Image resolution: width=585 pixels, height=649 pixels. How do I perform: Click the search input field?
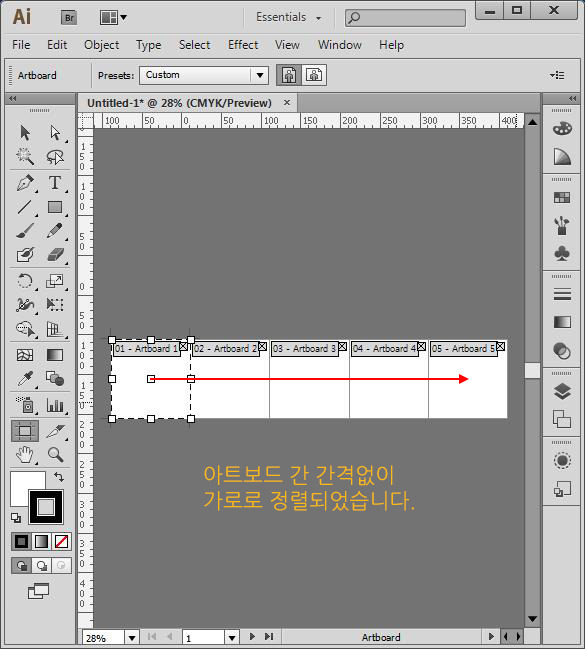(405, 18)
